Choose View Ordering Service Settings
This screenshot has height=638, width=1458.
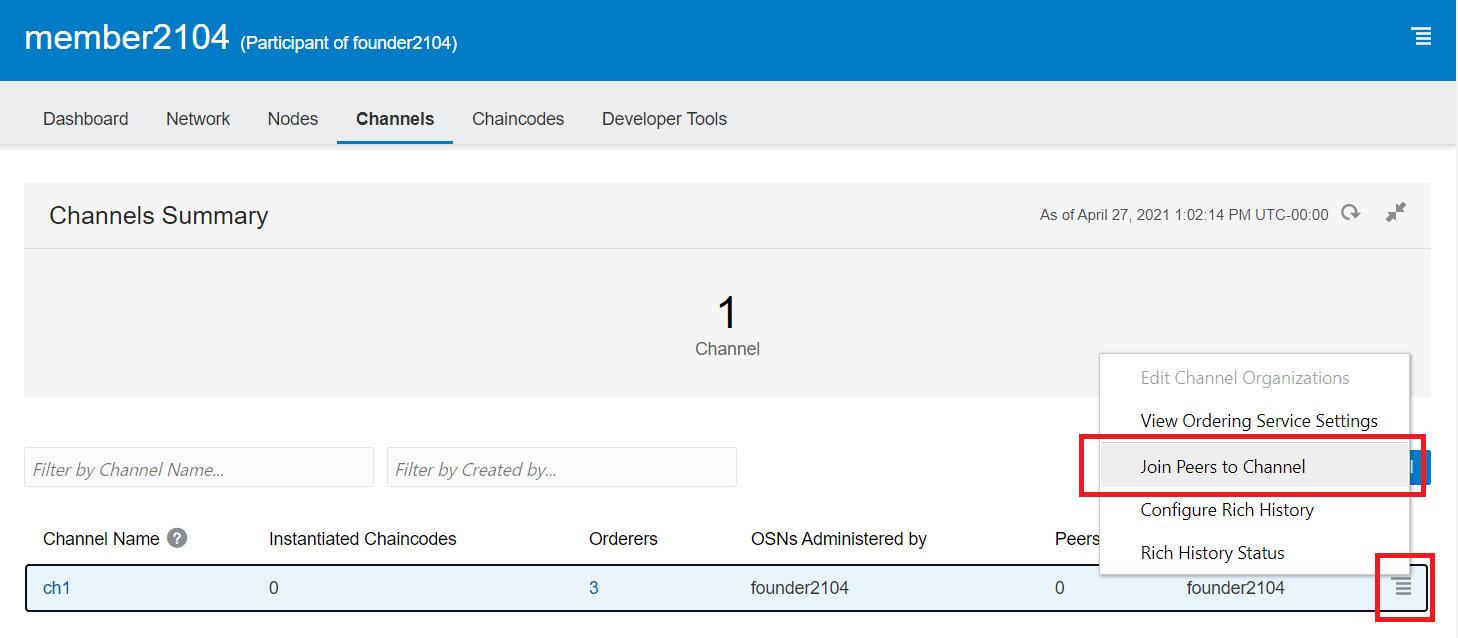click(x=1259, y=421)
